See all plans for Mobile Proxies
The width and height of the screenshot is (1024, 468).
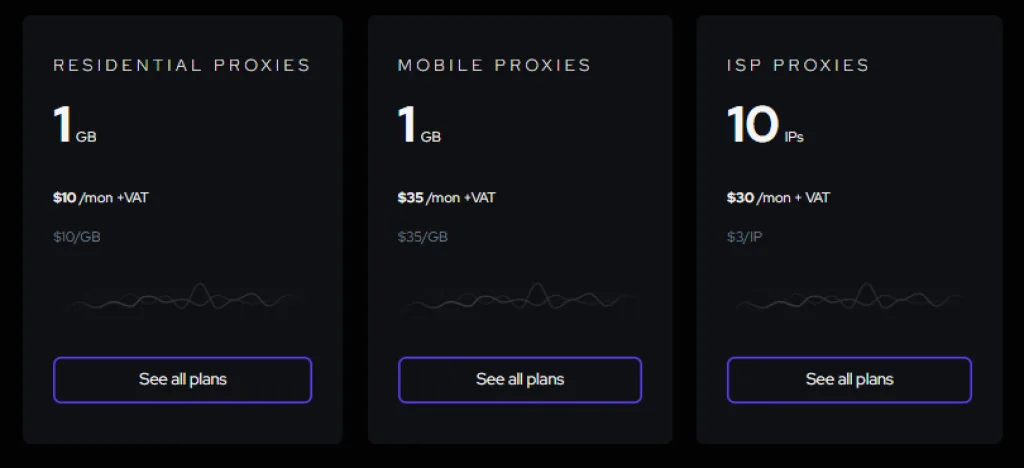520,380
